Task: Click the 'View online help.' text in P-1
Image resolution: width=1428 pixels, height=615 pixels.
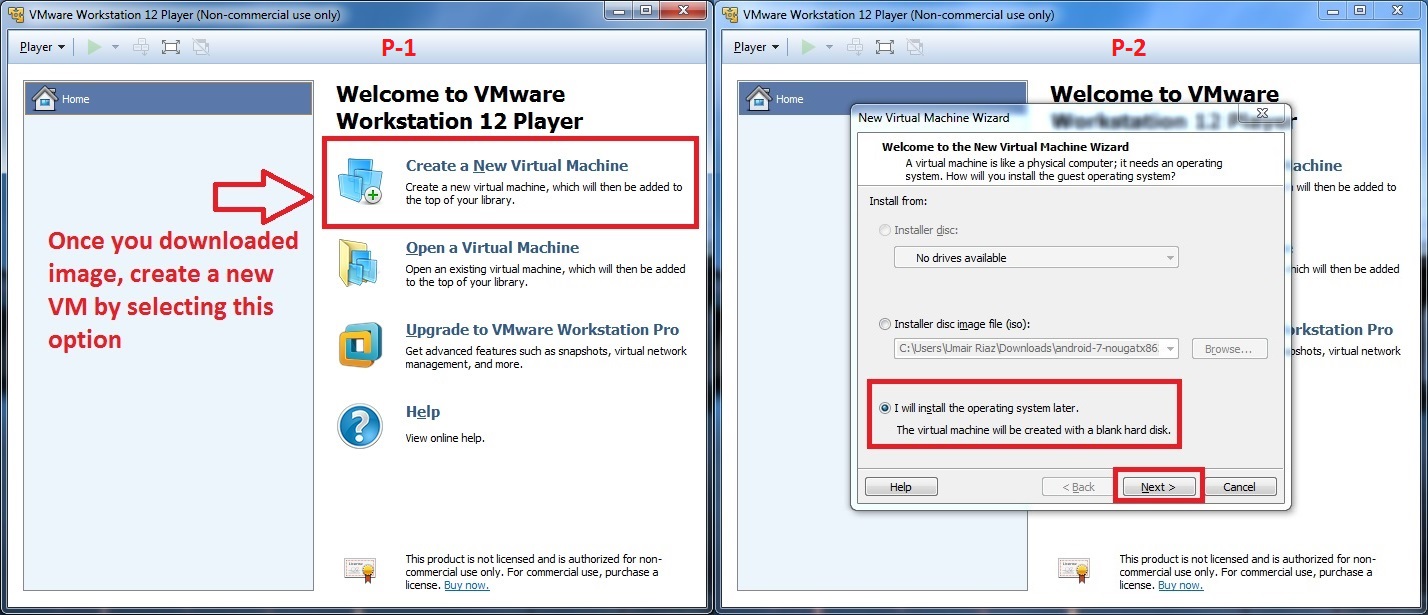Action: (x=445, y=438)
